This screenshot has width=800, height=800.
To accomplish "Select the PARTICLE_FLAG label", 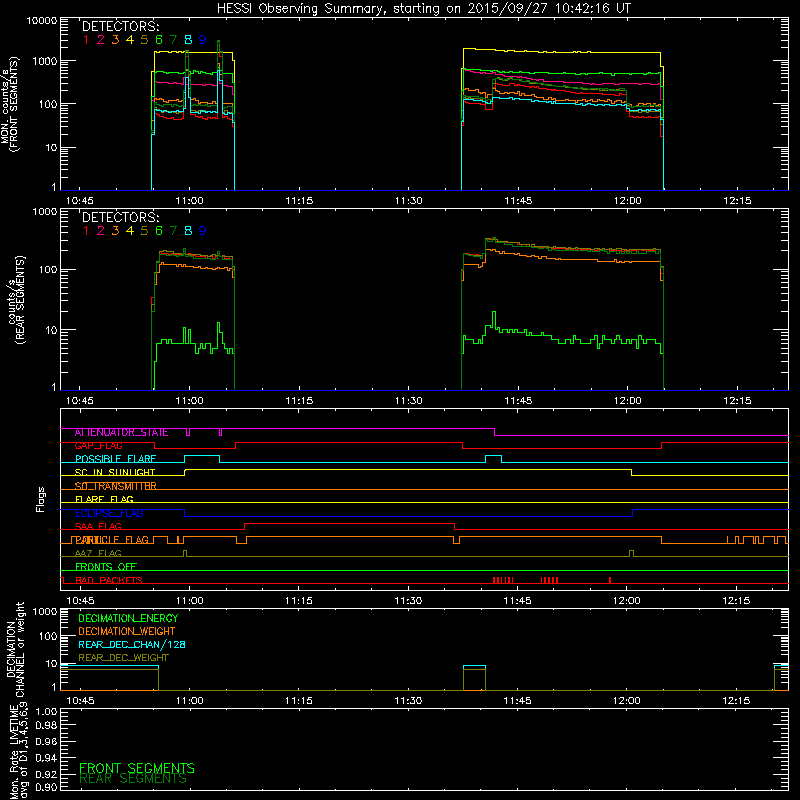I will (112, 539).
